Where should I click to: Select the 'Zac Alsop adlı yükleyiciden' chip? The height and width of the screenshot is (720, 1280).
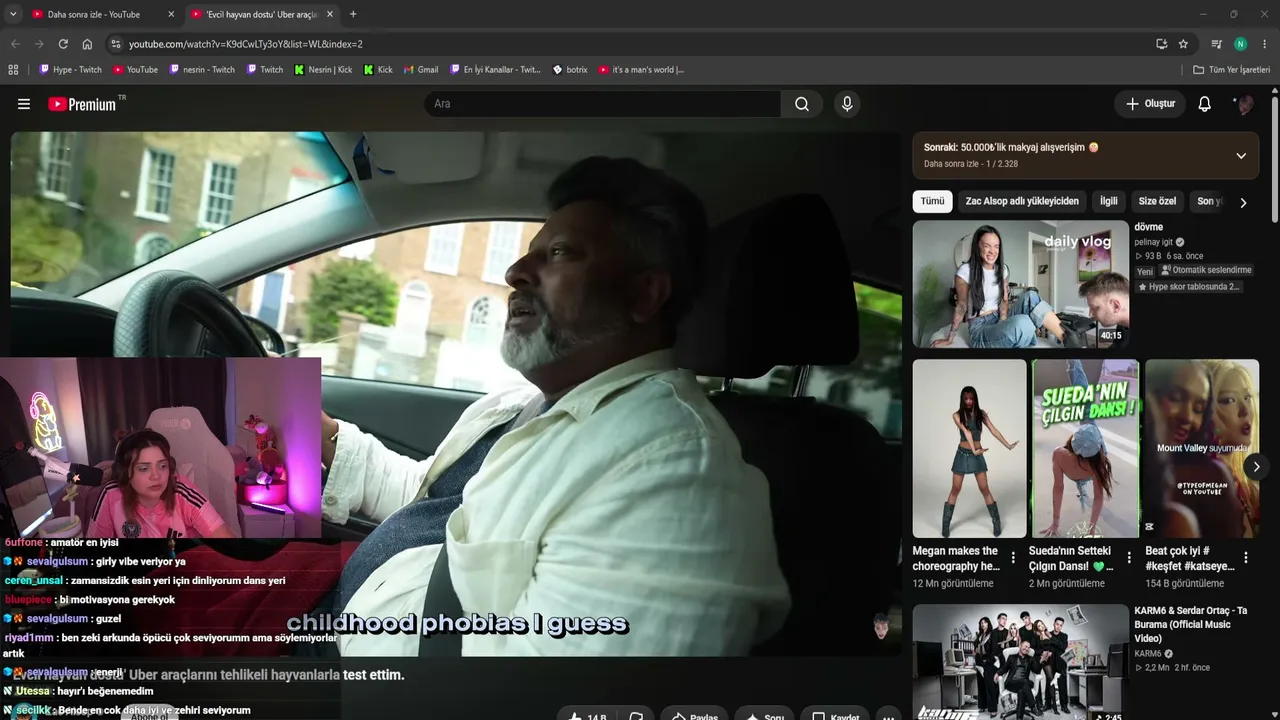pyautogui.click(x=1022, y=201)
